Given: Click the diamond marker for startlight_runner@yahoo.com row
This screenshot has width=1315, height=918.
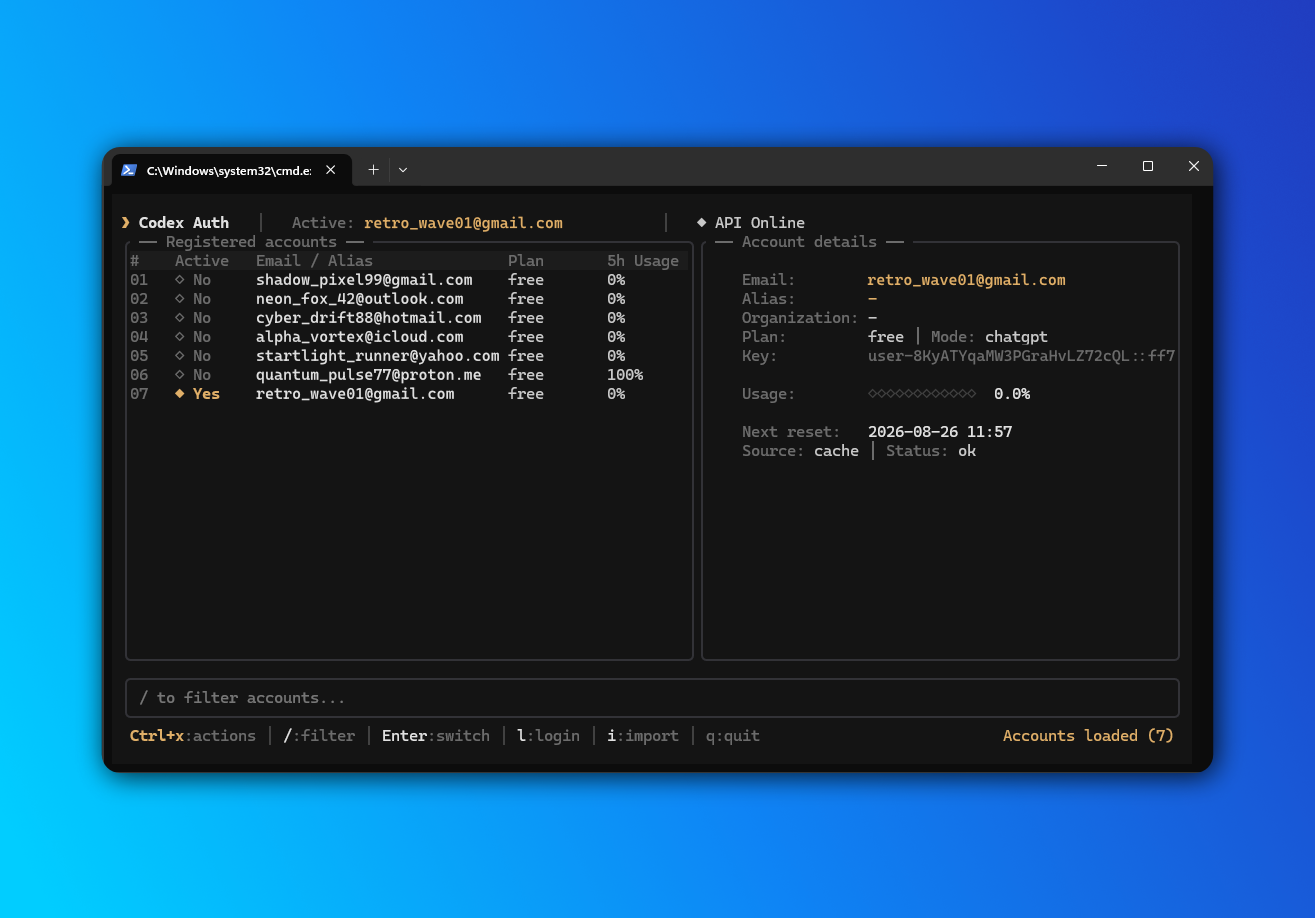Looking at the screenshot, I should click(x=180, y=356).
